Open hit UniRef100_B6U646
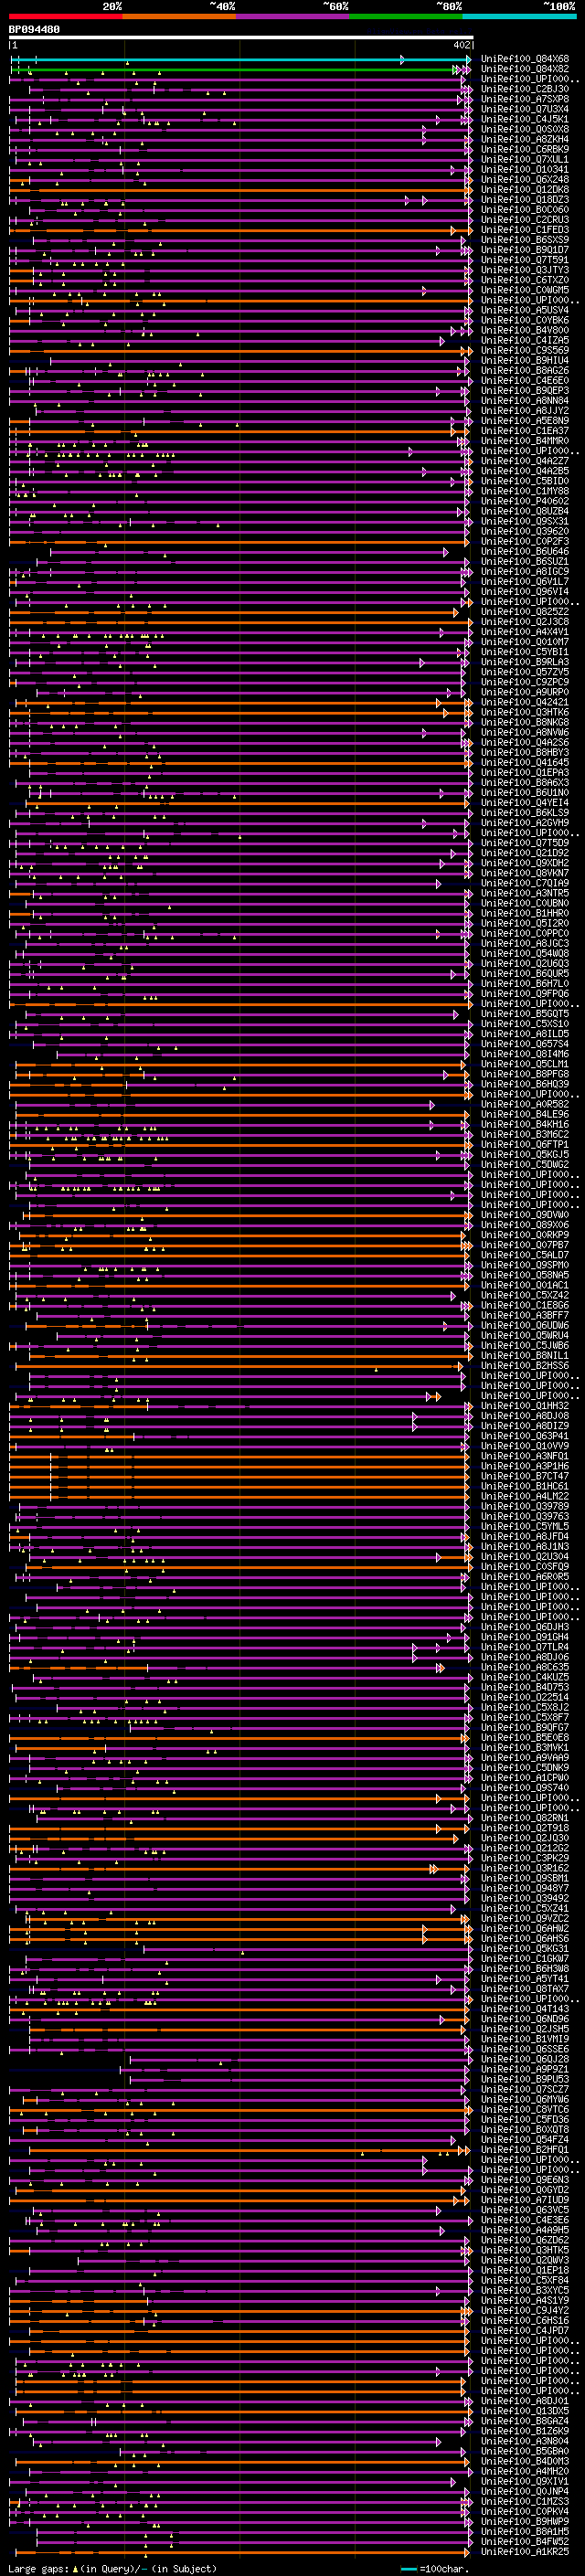This screenshot has height=2576, width=585. coord(525,552)
